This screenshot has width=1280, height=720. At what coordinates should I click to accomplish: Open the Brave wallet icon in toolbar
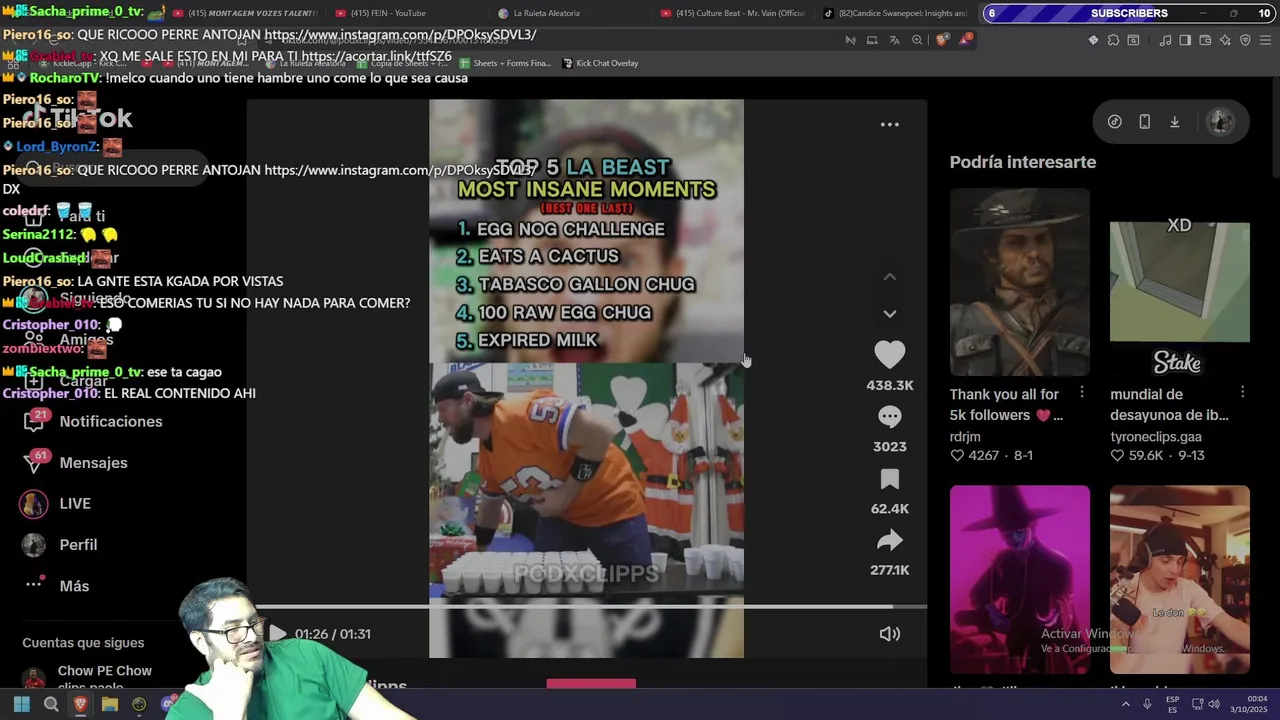(x=1205, y=40)
